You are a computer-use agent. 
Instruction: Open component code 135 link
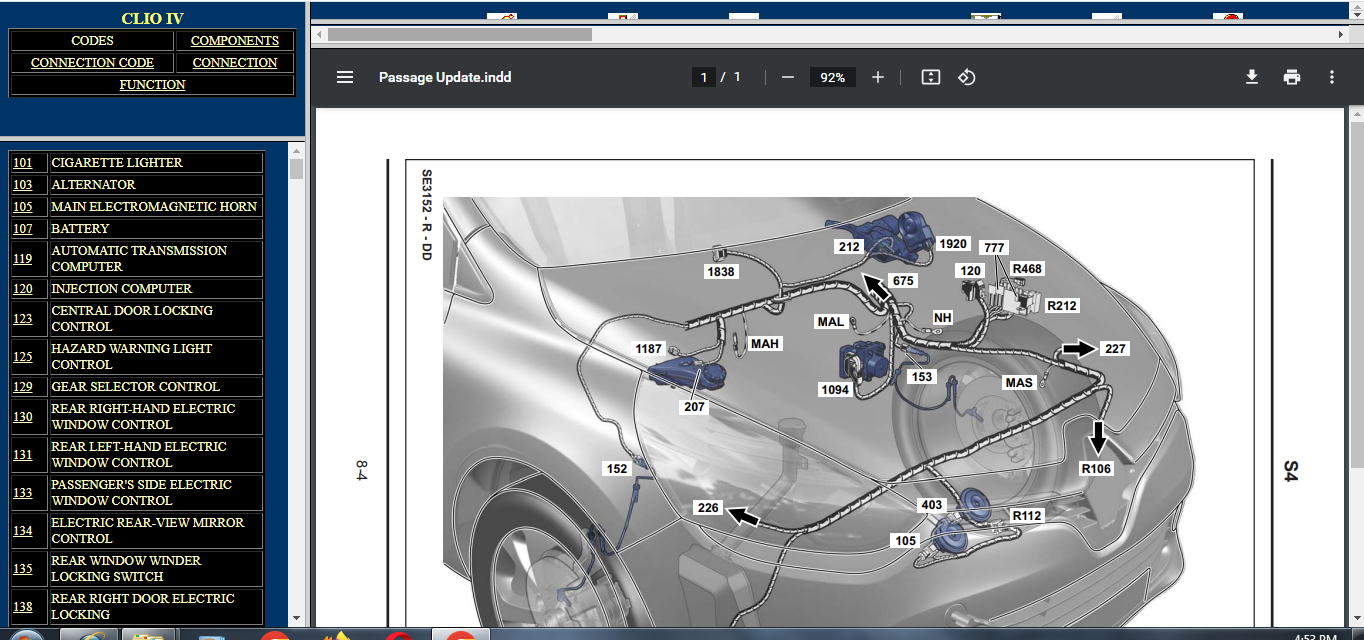click(x=23, y=568)
